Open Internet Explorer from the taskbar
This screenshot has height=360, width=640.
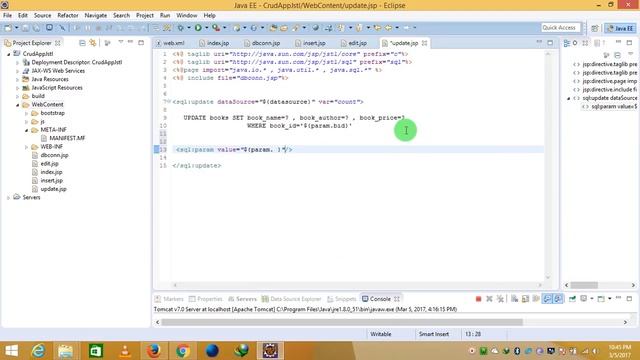[38, 351]
